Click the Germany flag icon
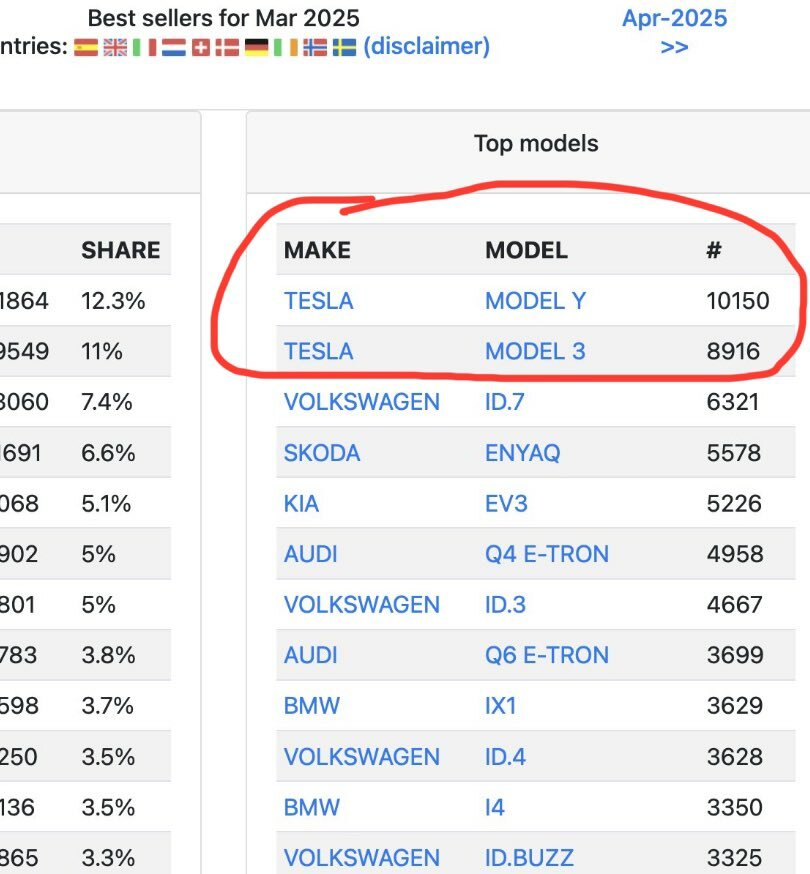810x874 pixels. point(256,47)
